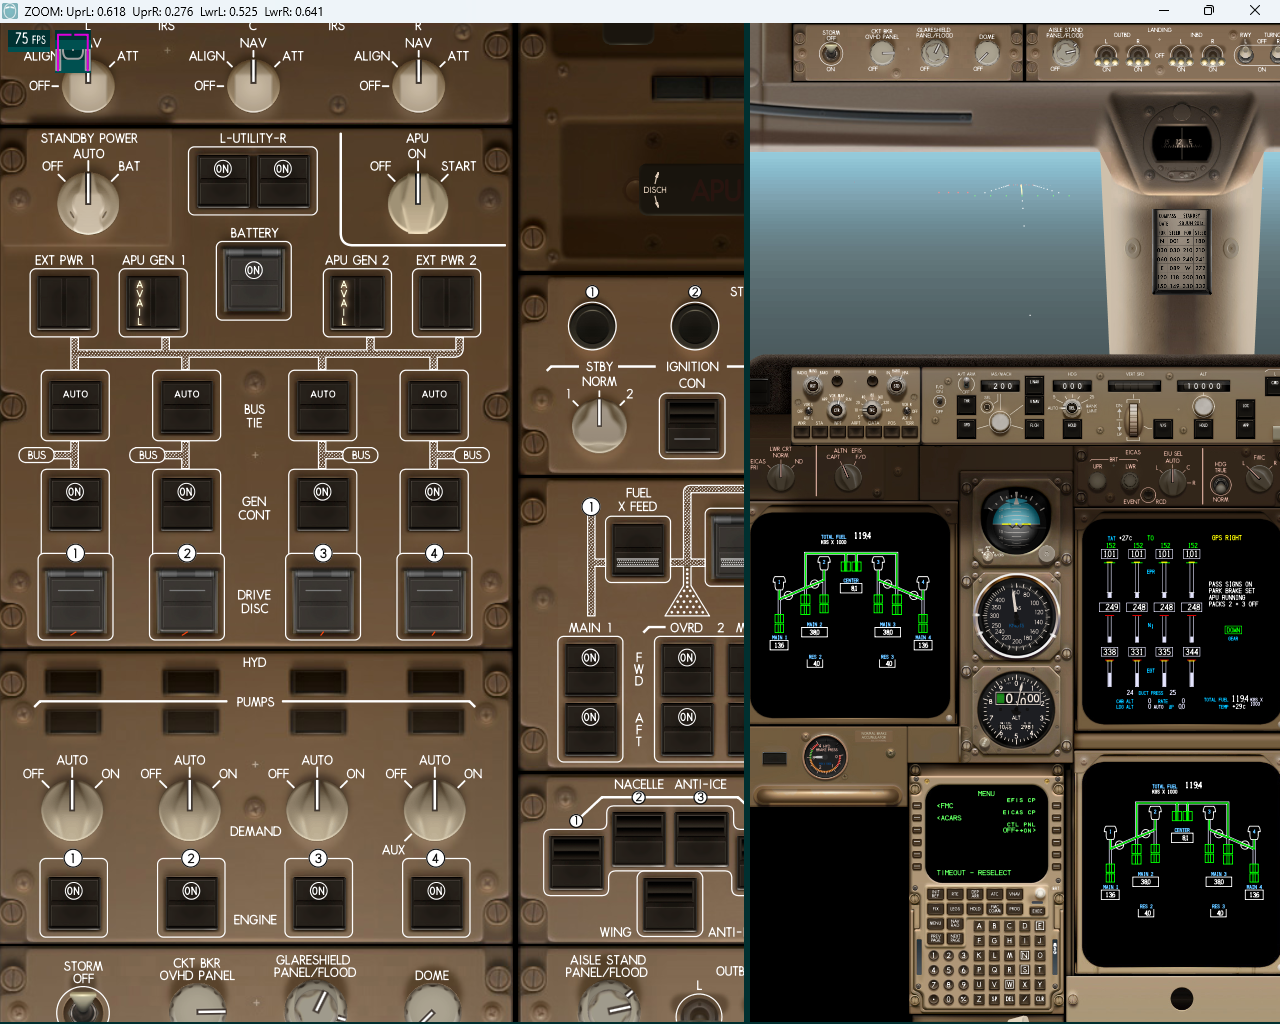Push the APU GEN 2 AVAIL switch
1280x1024 pixels.
click(357, 302)
